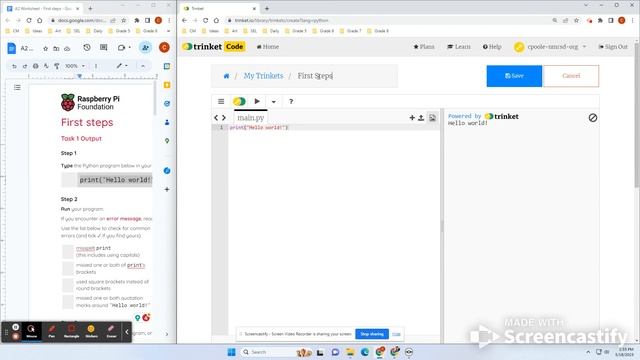Image resolution: width=640 pixels, height=360 pixels.
Task: Select the main.py file tab
Action: coord(251,118)
